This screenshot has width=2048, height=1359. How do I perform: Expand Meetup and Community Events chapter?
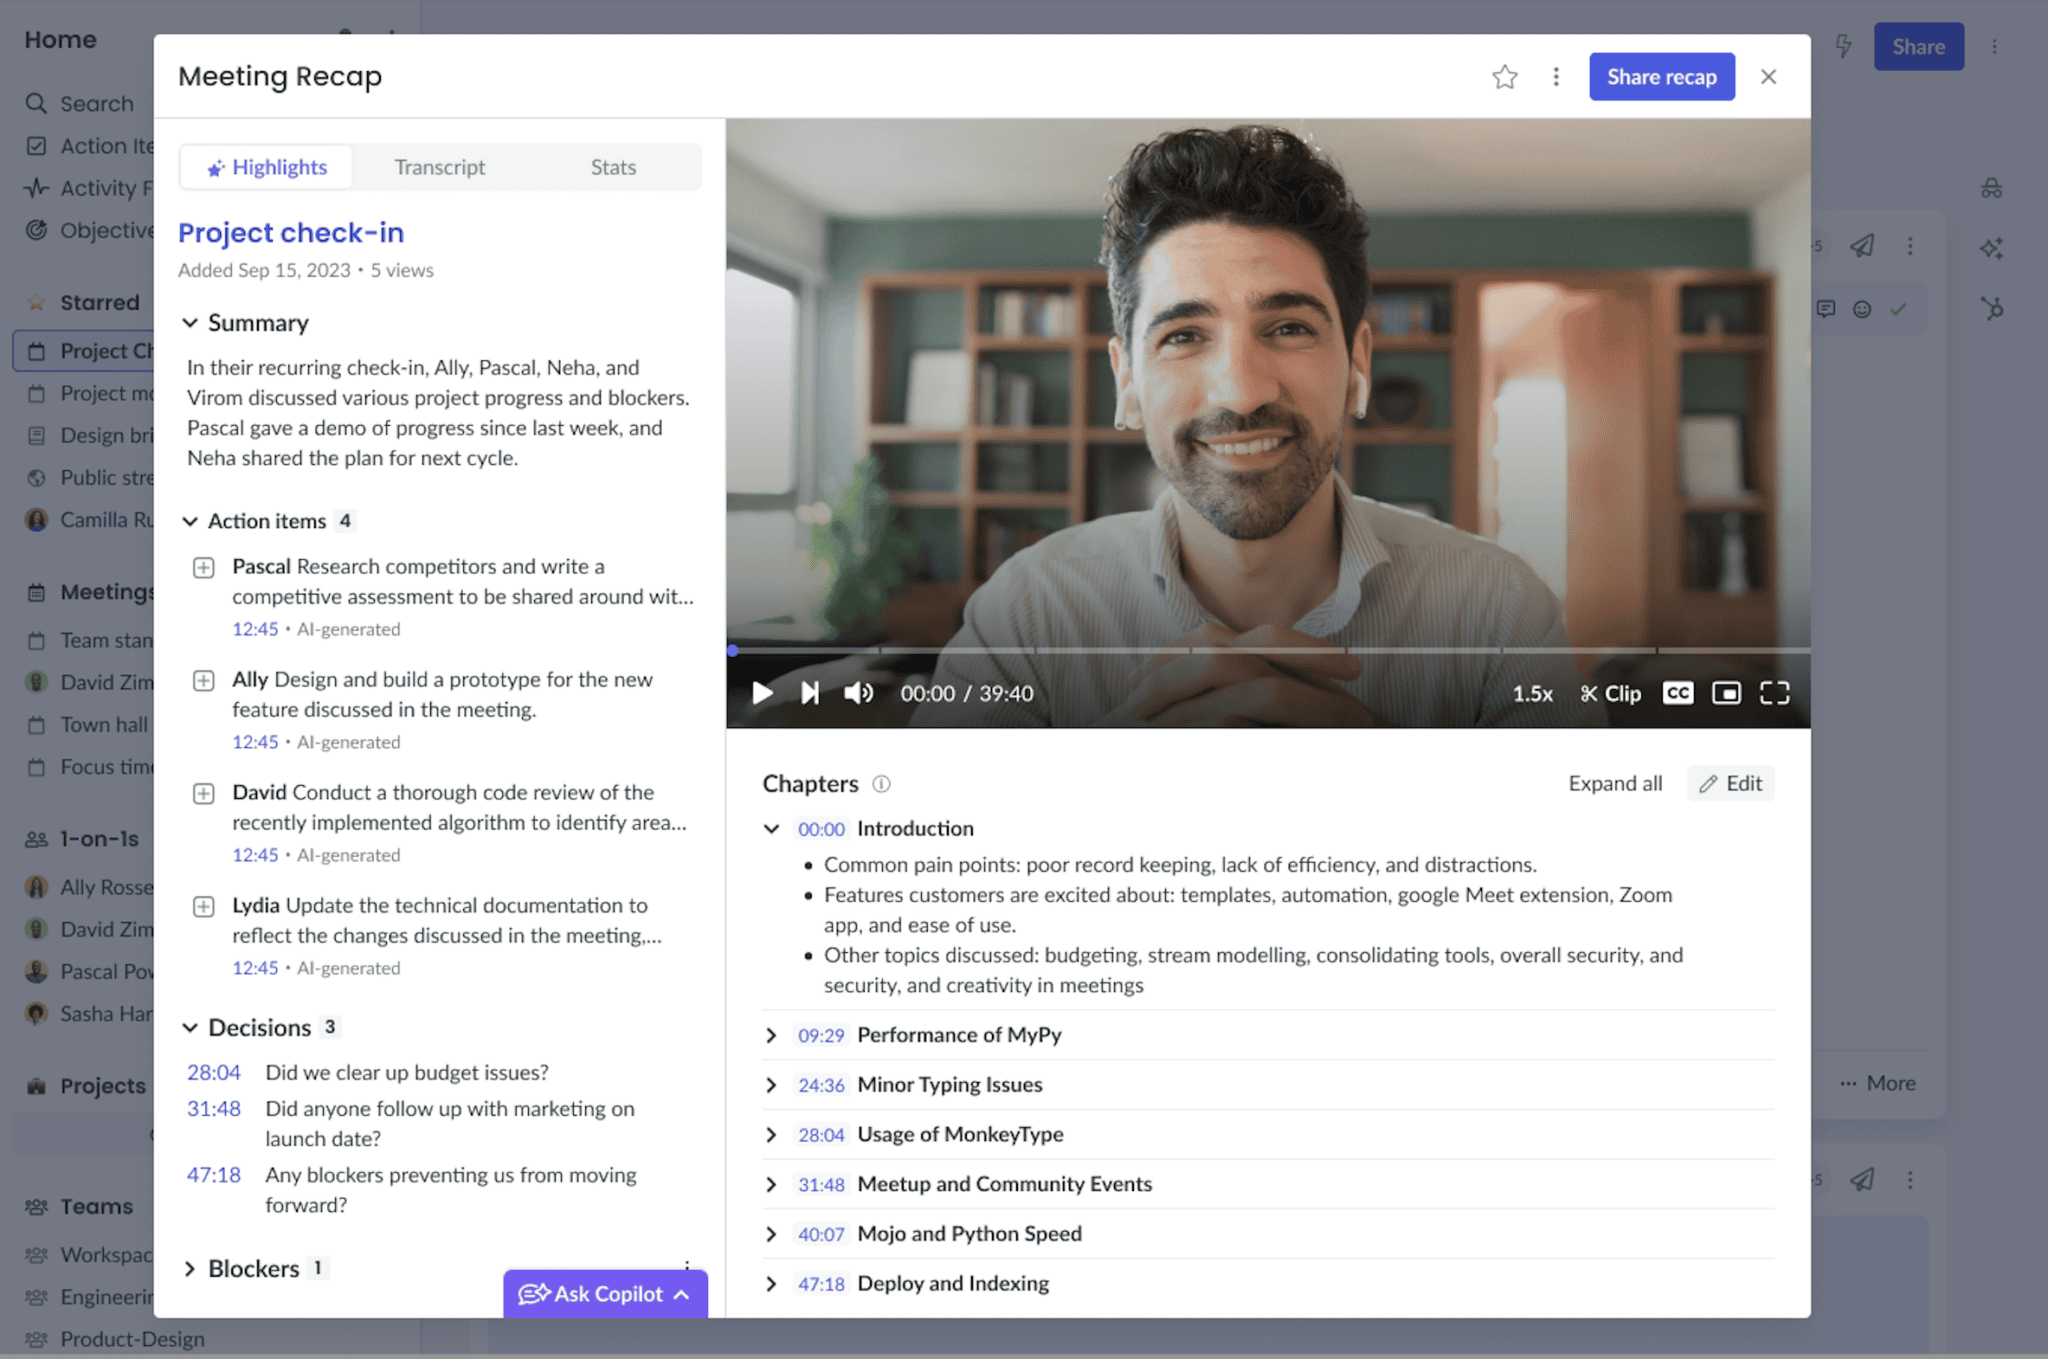tap(771, 1185)
